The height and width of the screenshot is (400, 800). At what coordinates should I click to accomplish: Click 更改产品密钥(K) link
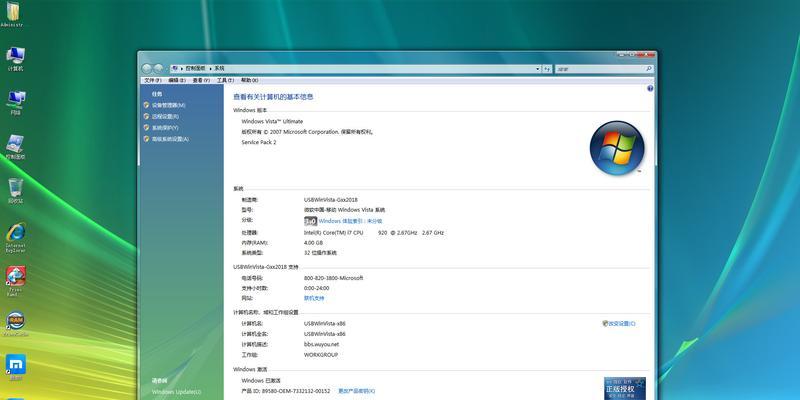click(x=357, y=391)
